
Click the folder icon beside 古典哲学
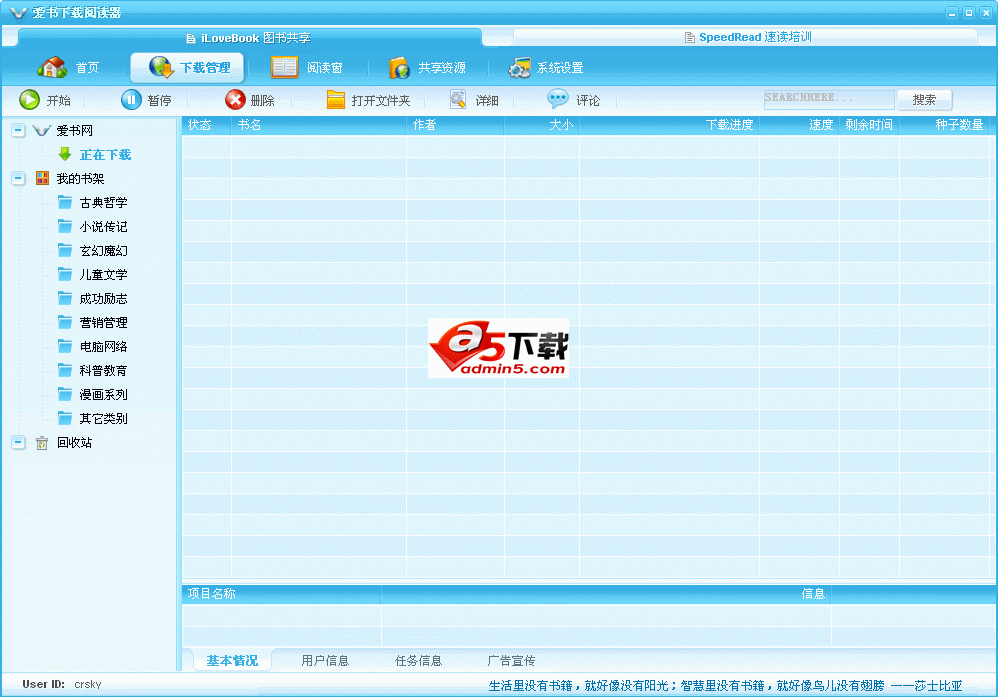click(65, 202)
